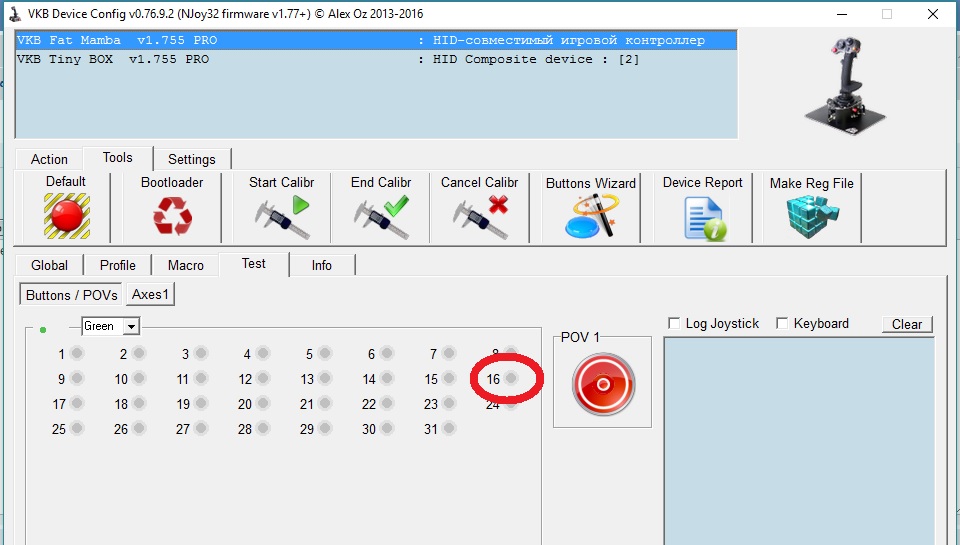Image resolution: width=960 pixels, height=545 pixels.
Task: Select the Profile tab
Action: tap(117, 265)
